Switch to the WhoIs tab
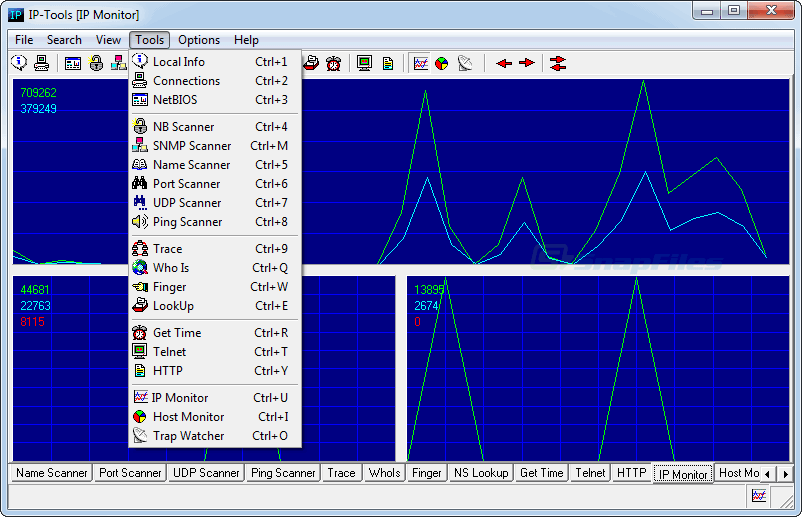Image resolution: width=802 pixels, height=517 pixels. (384, 473)
